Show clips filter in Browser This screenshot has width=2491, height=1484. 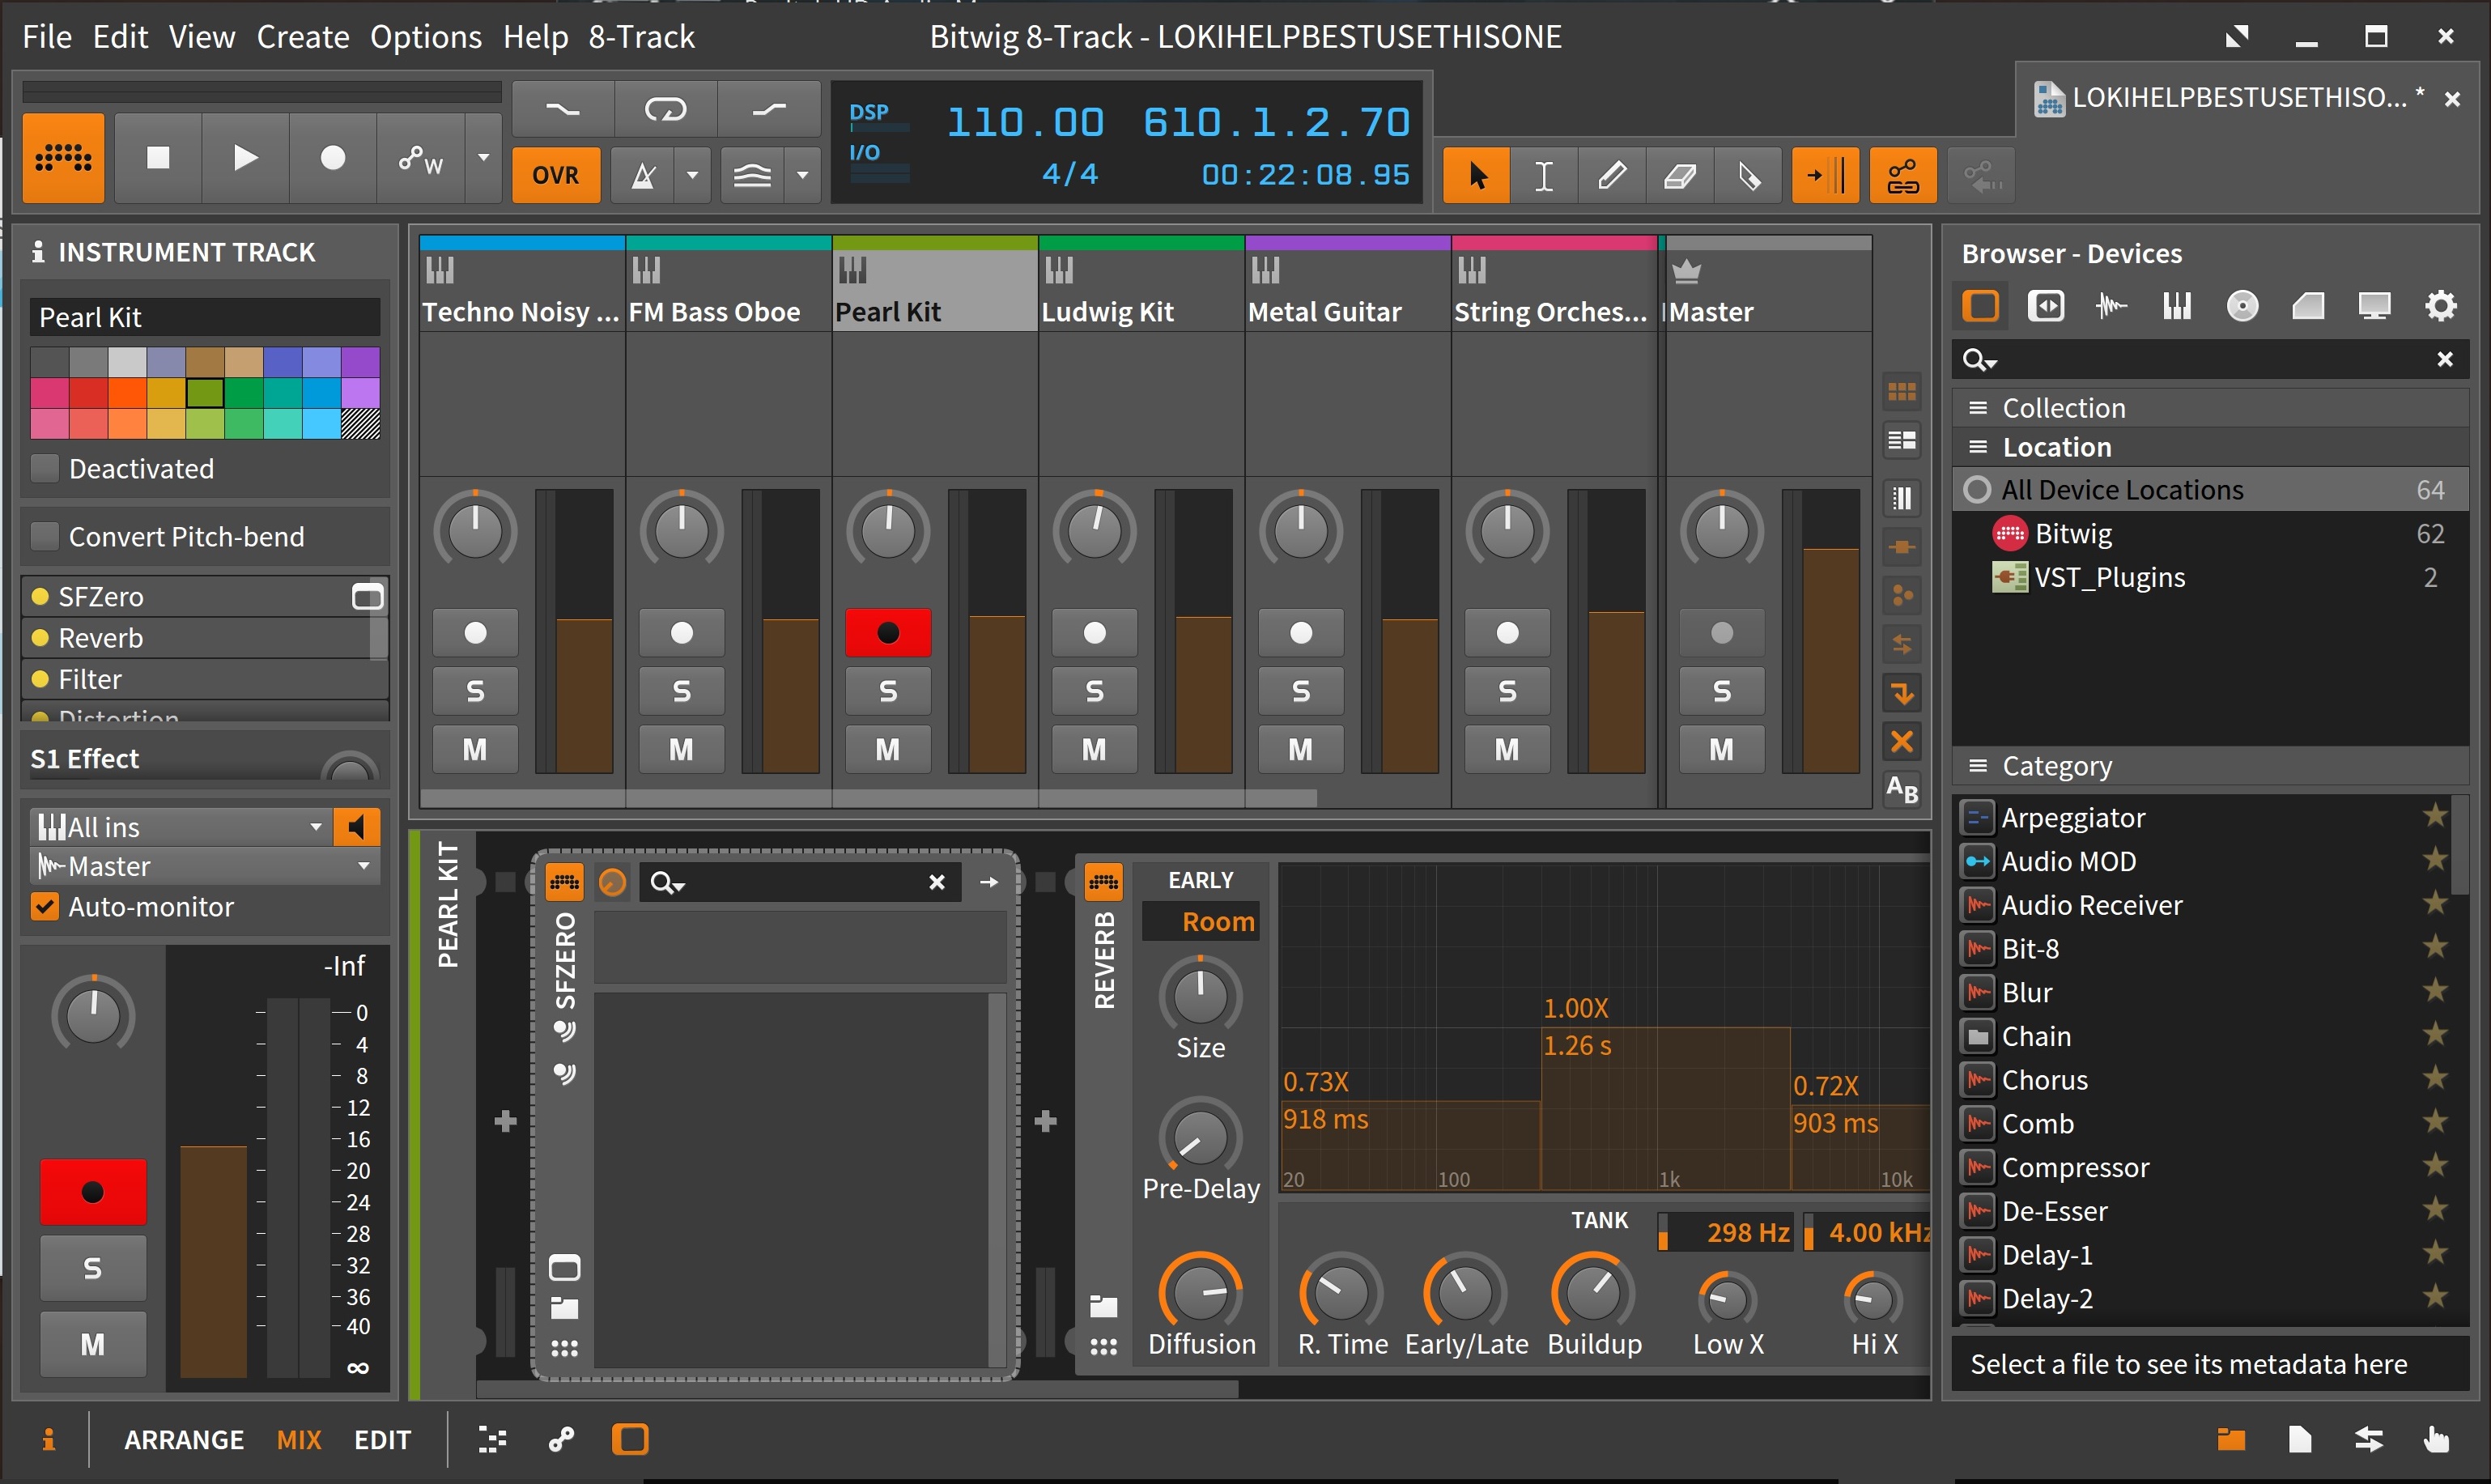[x=2308, y=306]
